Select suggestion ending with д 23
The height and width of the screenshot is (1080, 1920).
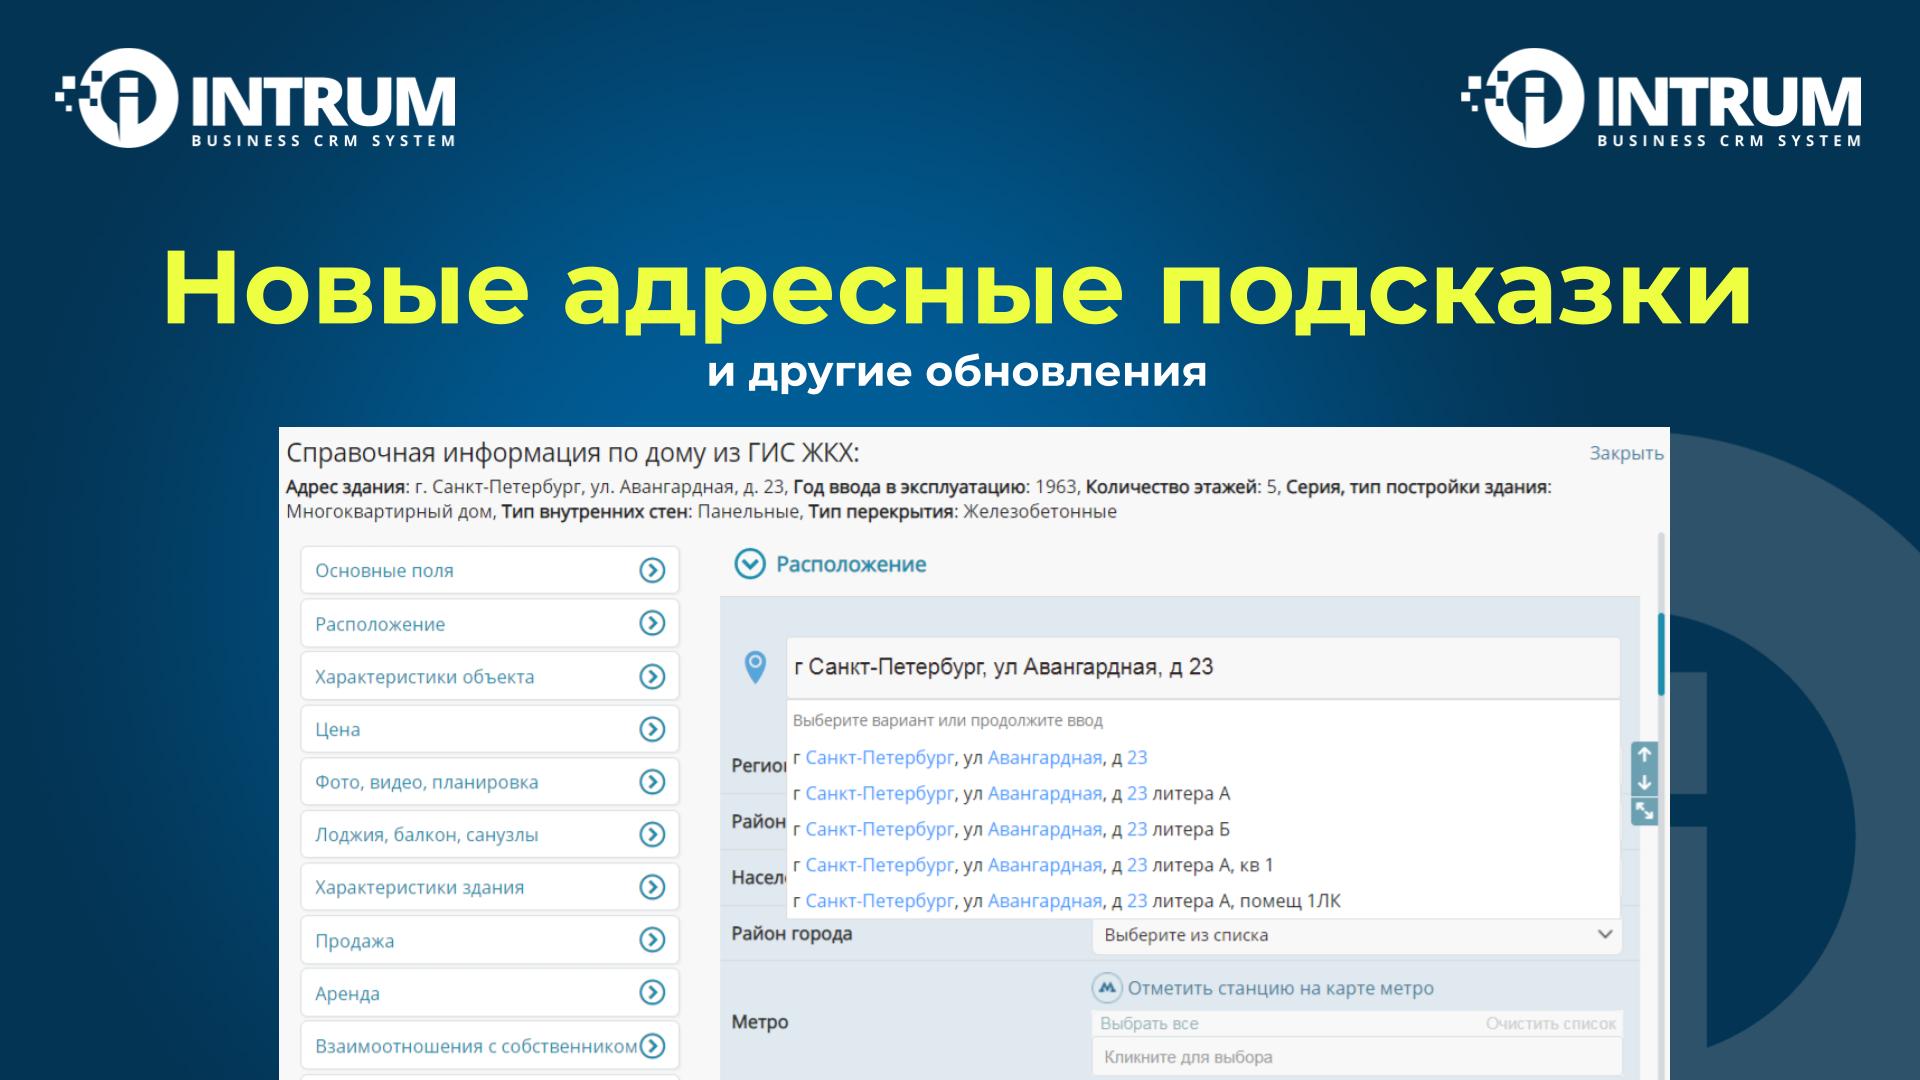[x=1203, y=758]
